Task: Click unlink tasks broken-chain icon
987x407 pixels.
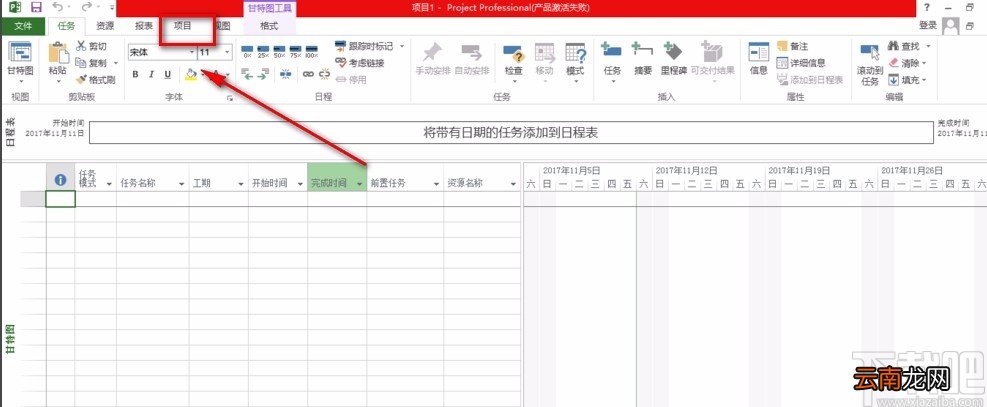Action: (x=324, y=74)
